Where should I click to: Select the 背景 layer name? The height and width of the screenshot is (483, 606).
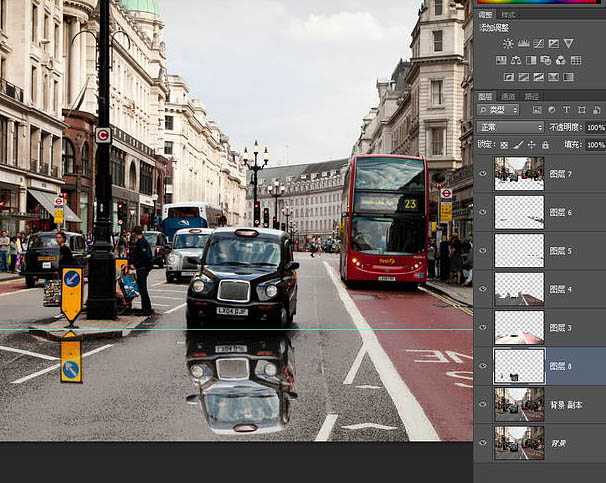point(558,443)
